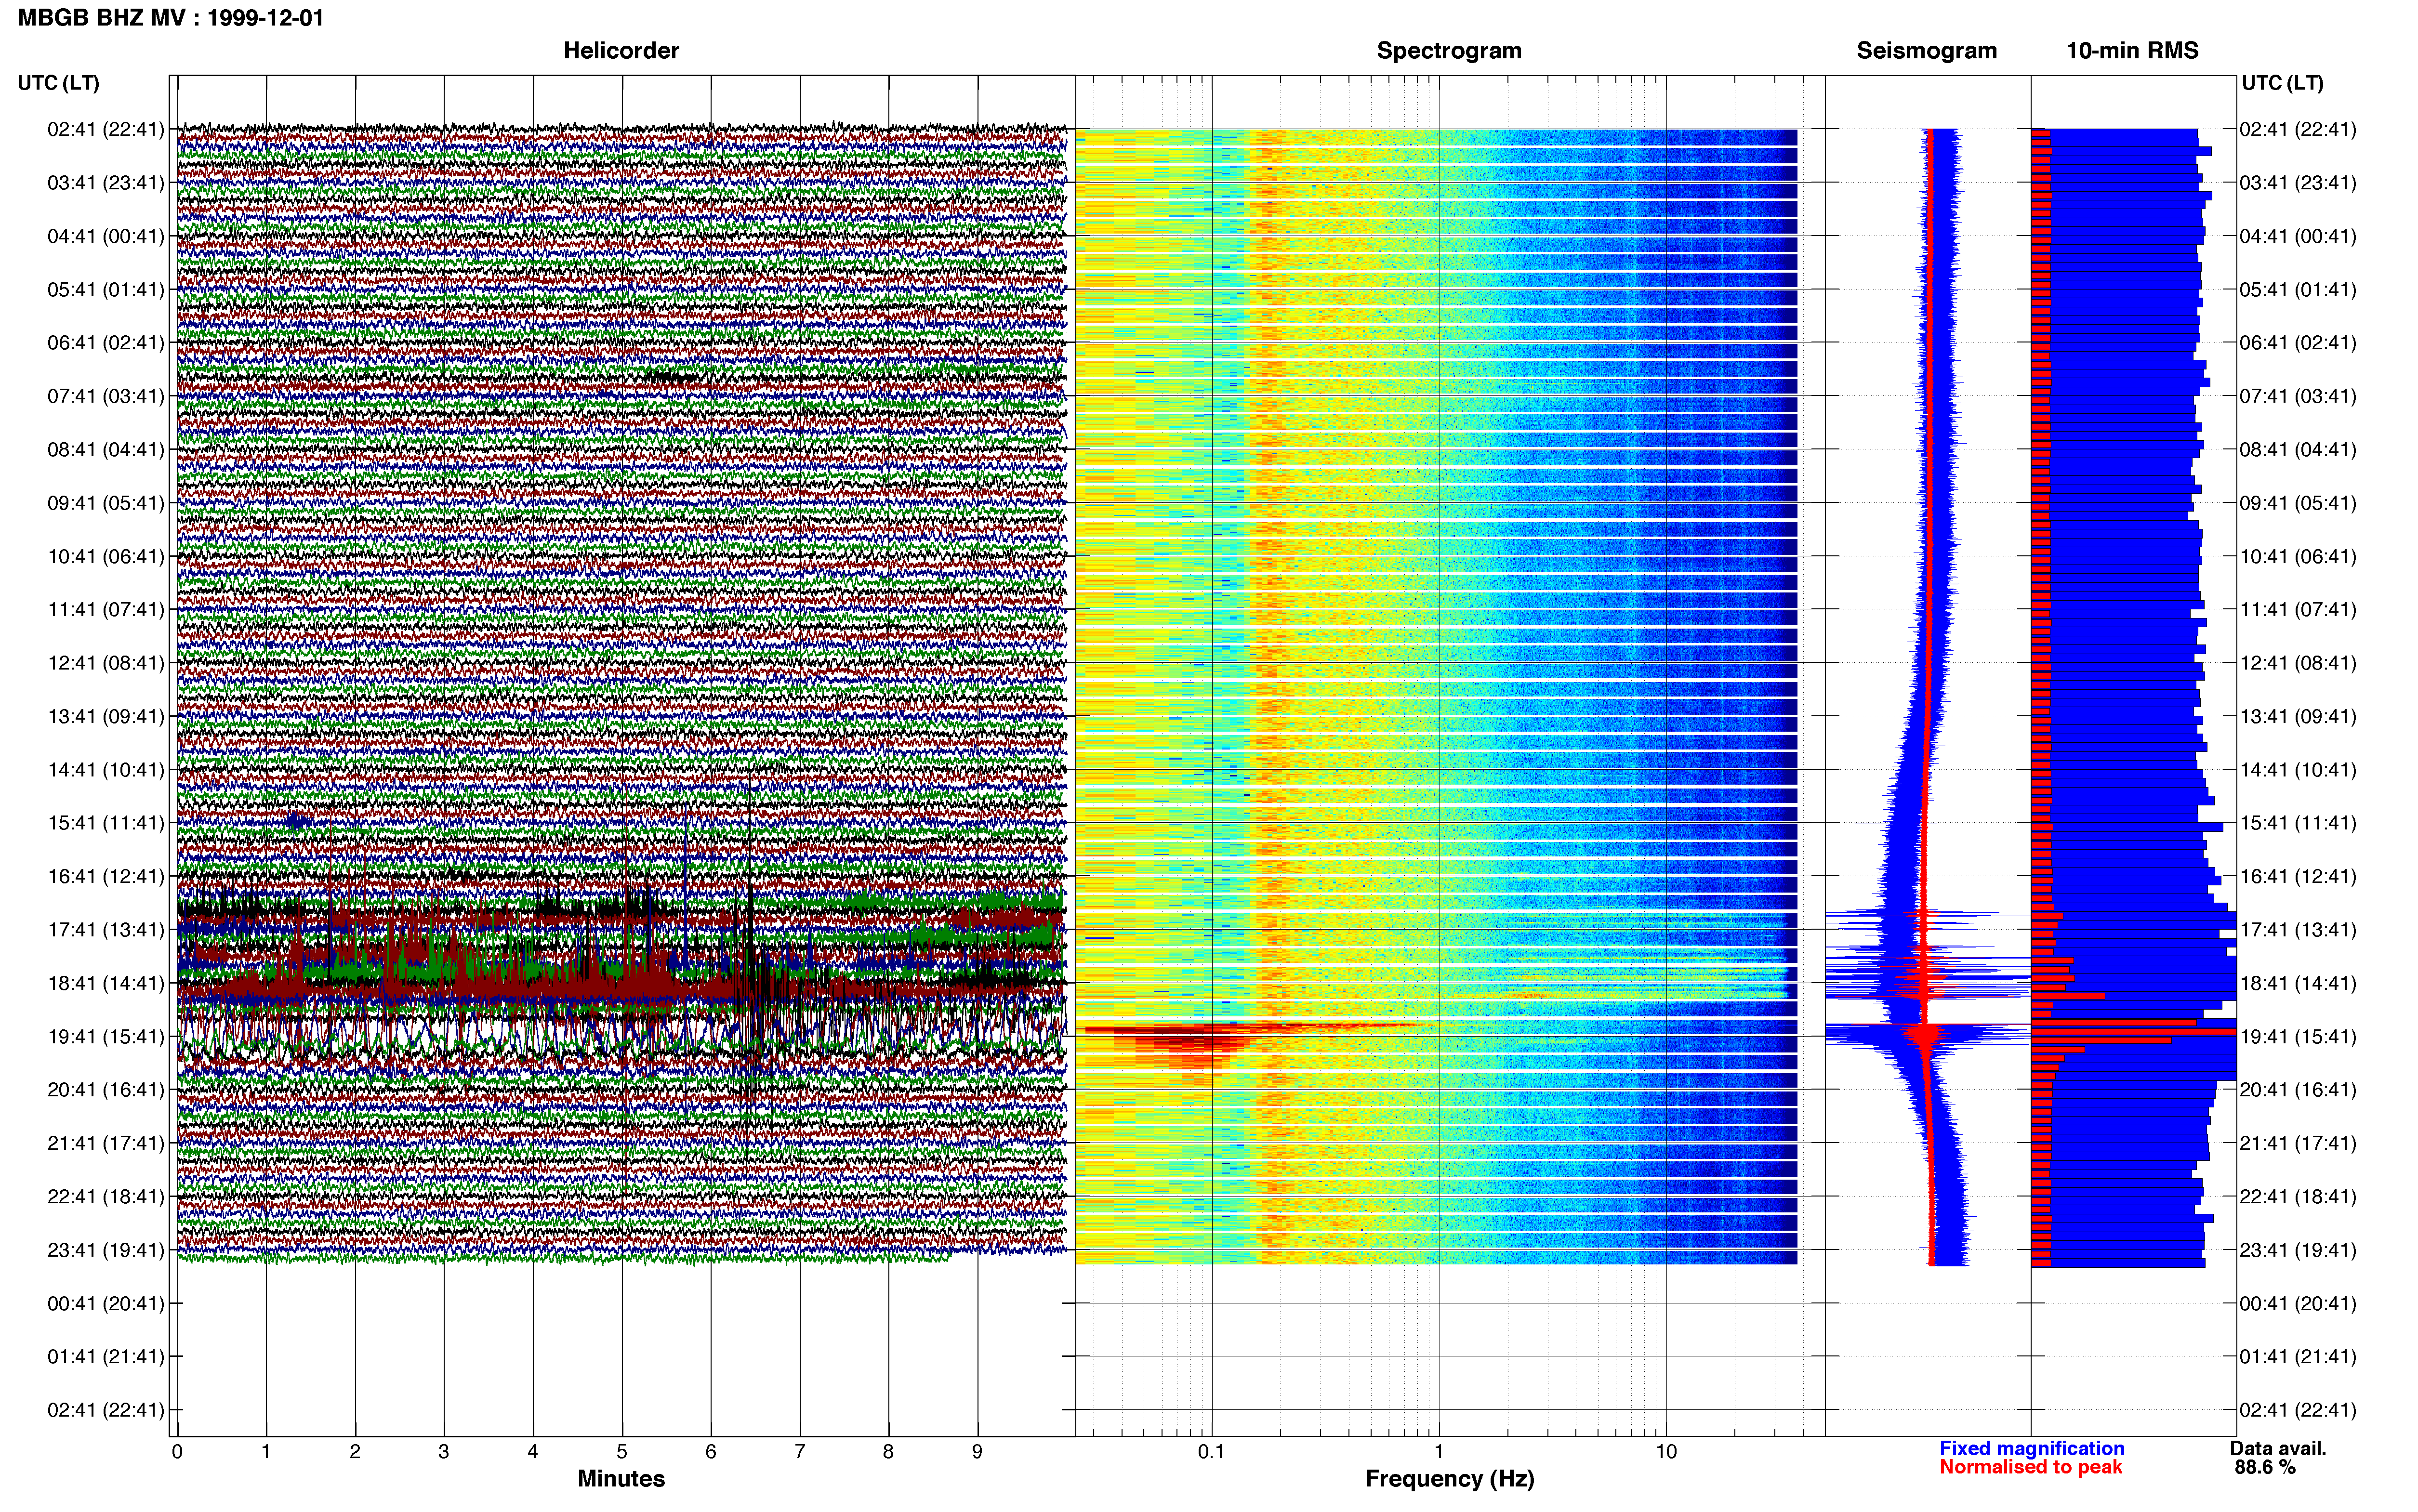This screenshot has width=2418, height=1512.
Task: Pick '09:41 (05:41)' on the helicorder time axis
Action: (106, 503)
